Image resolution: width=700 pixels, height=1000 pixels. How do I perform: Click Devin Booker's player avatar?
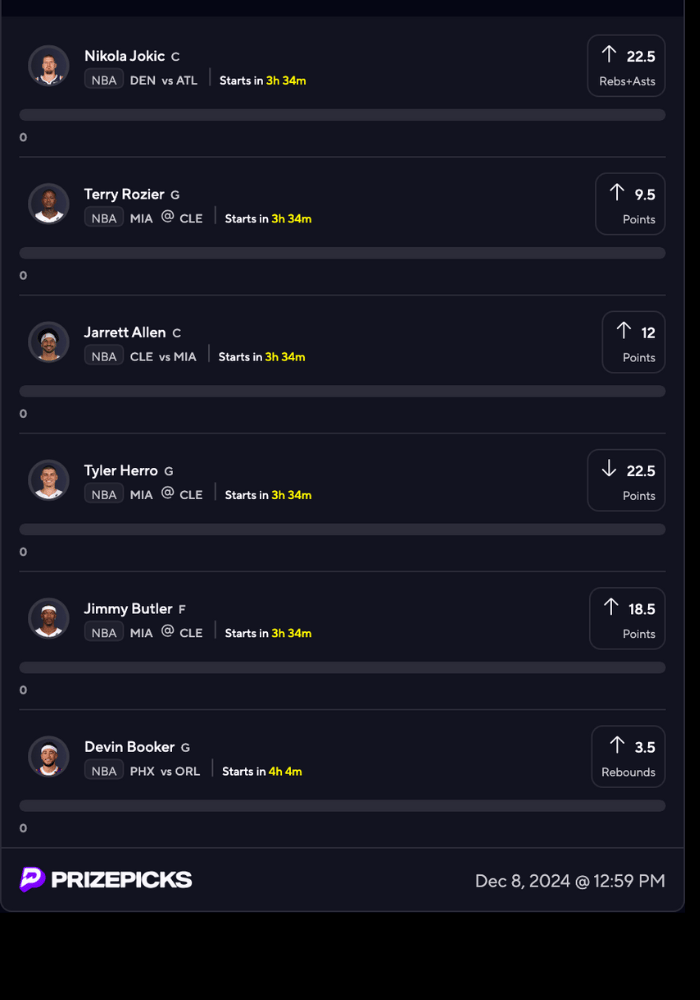(49, 756)
